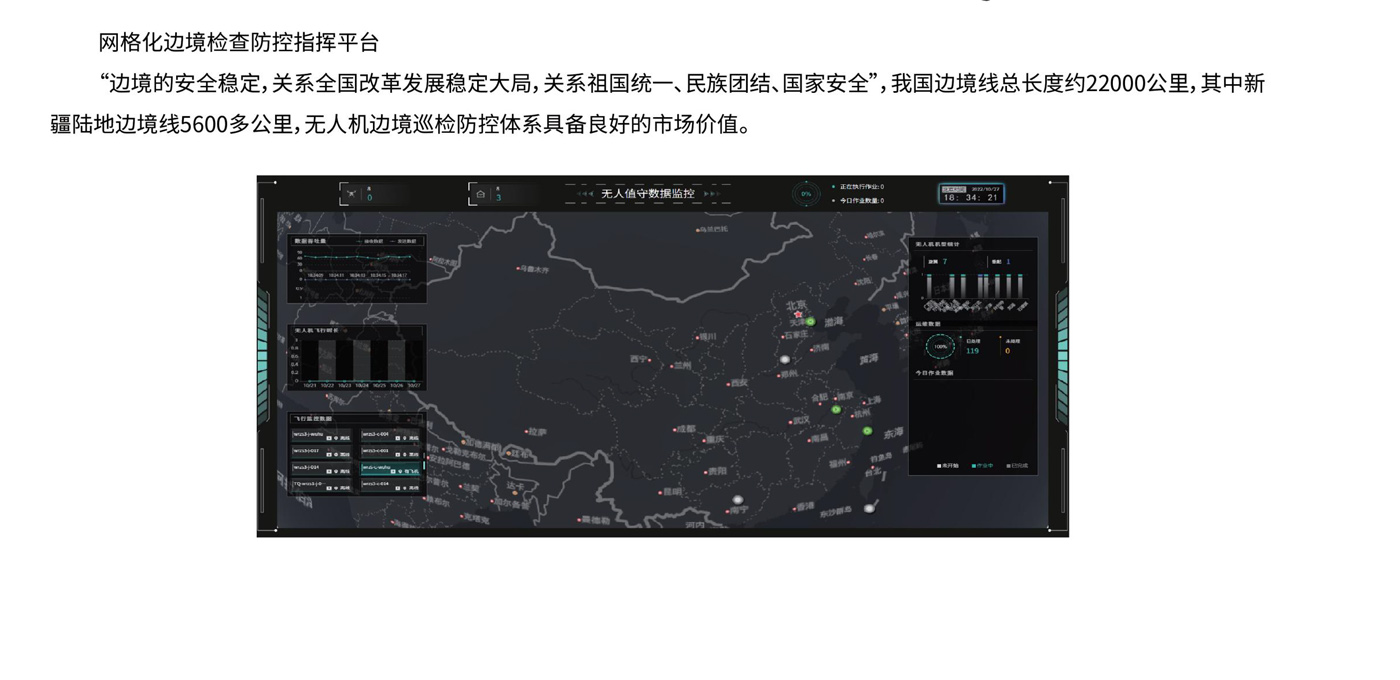Click the left arrows beside 无人值守数据监控 title
Viewport: 1400px width, 680px height.
(x=585, y=194)
